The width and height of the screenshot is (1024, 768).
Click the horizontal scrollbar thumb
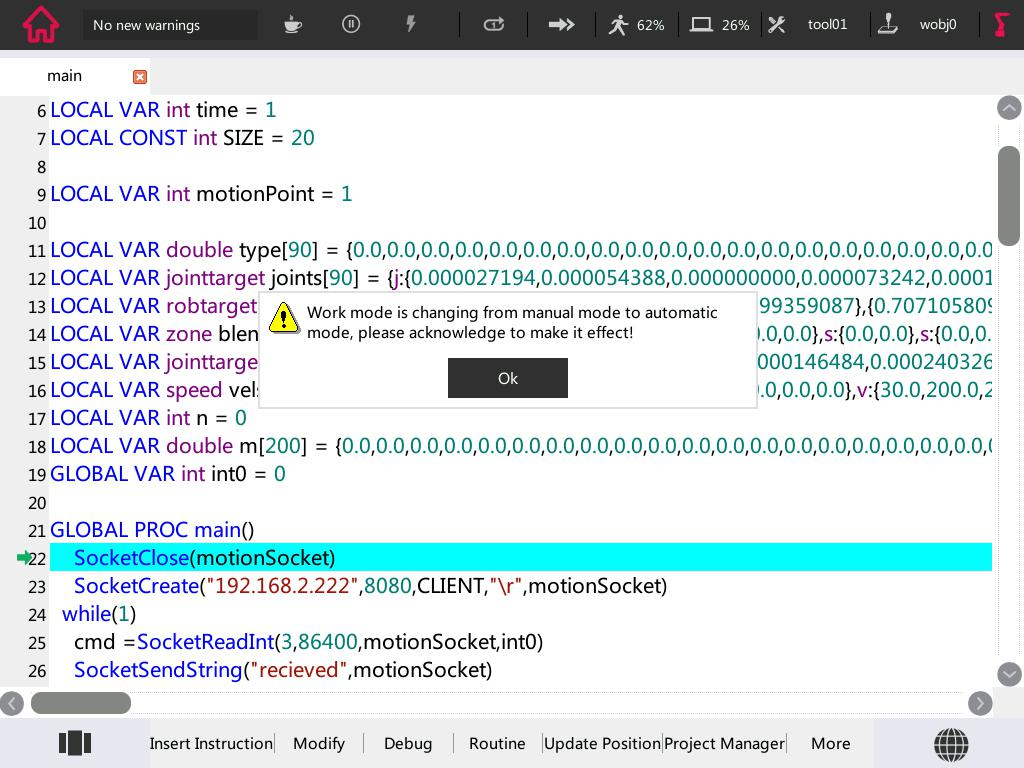[80, 703]
